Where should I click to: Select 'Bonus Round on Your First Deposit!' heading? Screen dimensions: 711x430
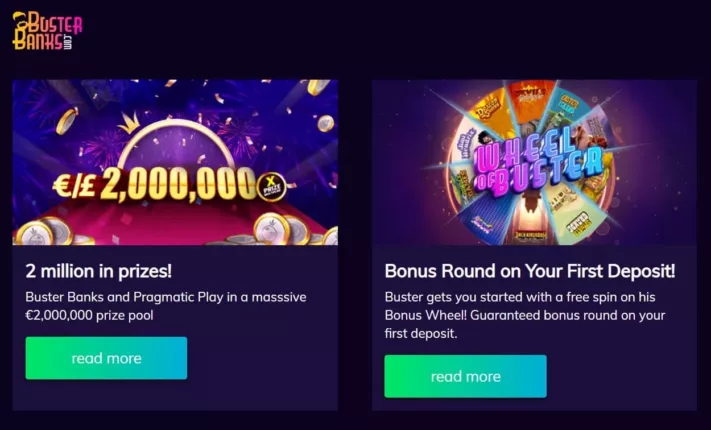pyautogui.click(x=530, y=271)
